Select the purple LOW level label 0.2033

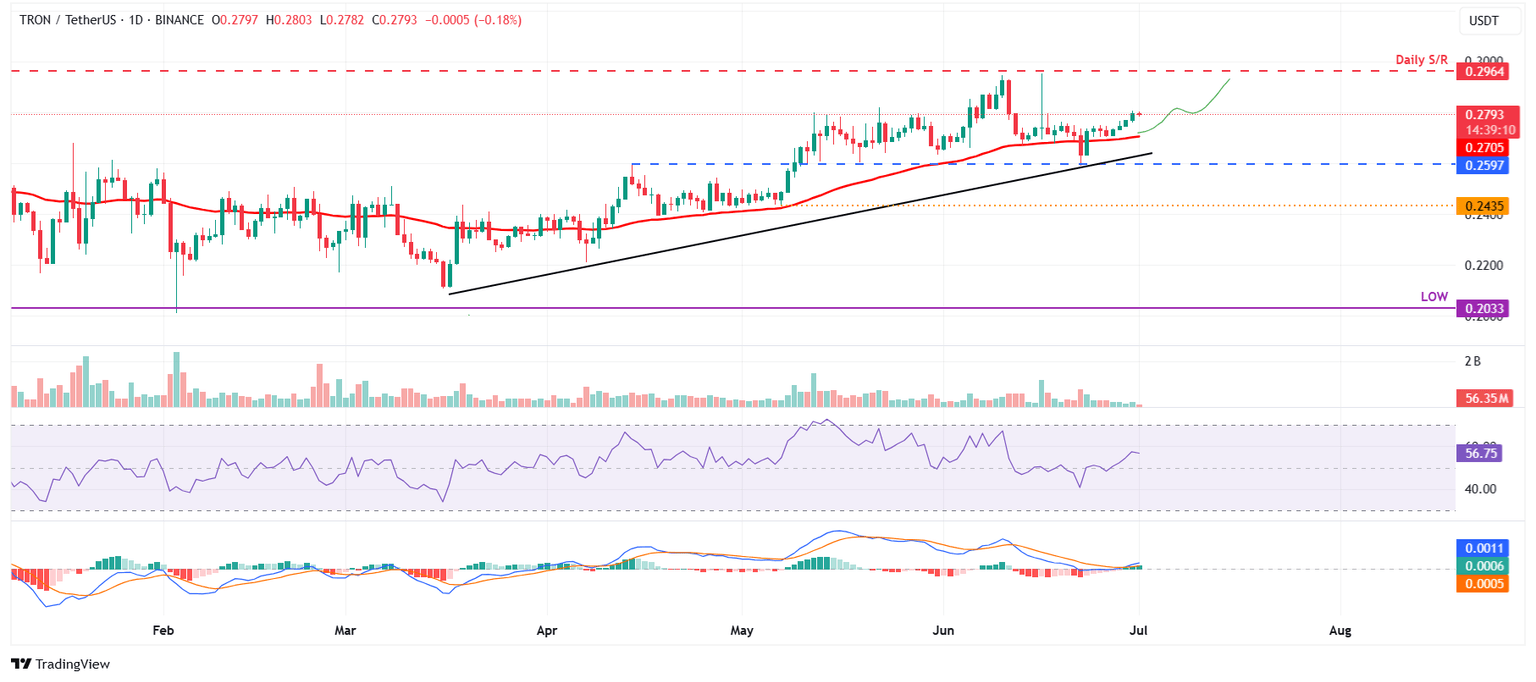[1484, 308]
